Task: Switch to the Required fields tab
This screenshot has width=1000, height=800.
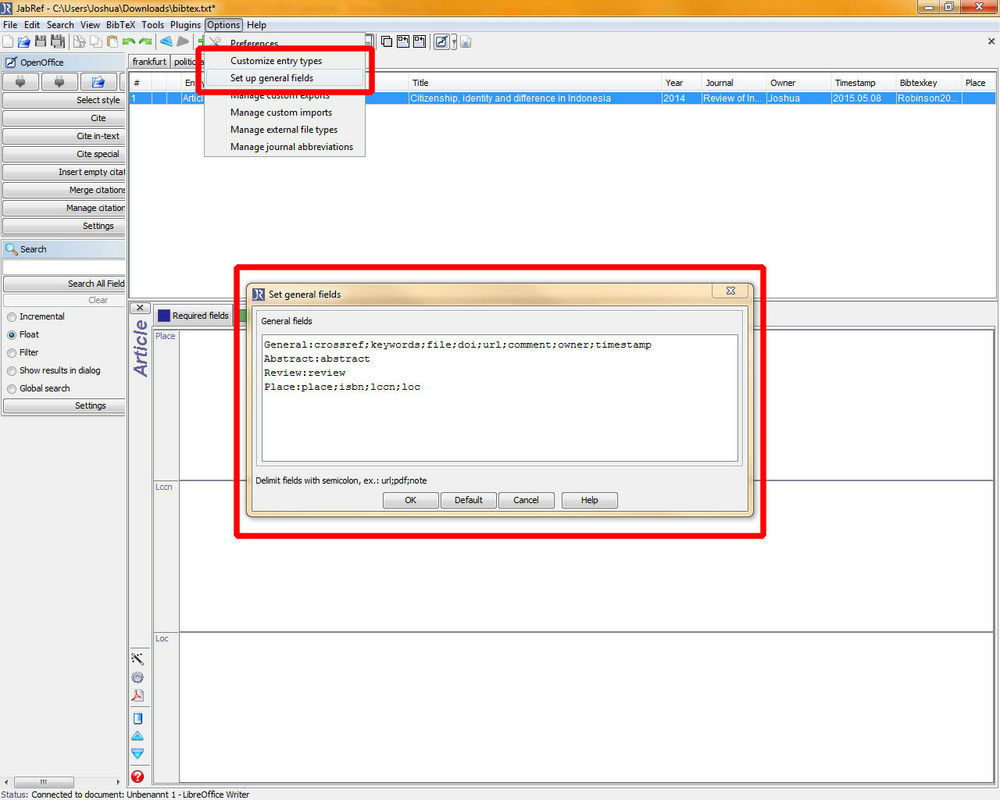Action: [193, 316]
